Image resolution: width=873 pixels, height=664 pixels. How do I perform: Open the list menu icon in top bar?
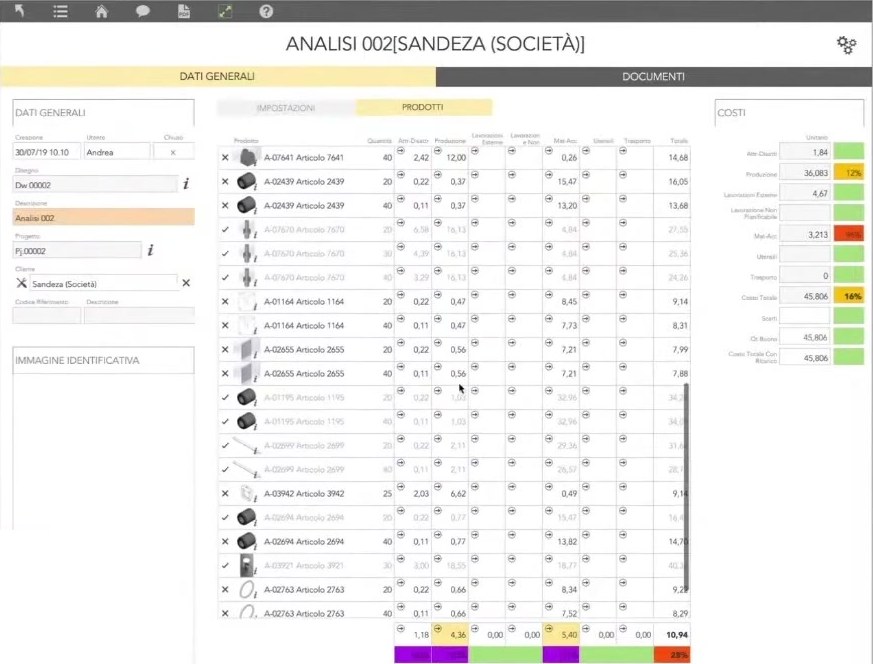[60, 11]
